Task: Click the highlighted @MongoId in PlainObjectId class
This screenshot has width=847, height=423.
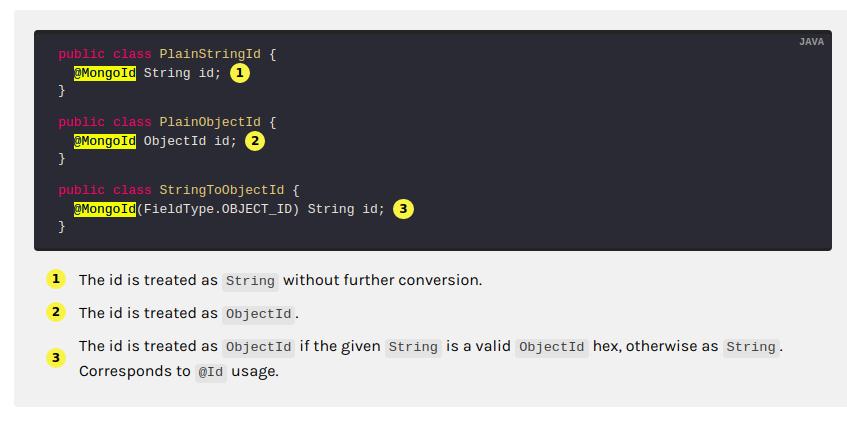Action: [105, 141]
